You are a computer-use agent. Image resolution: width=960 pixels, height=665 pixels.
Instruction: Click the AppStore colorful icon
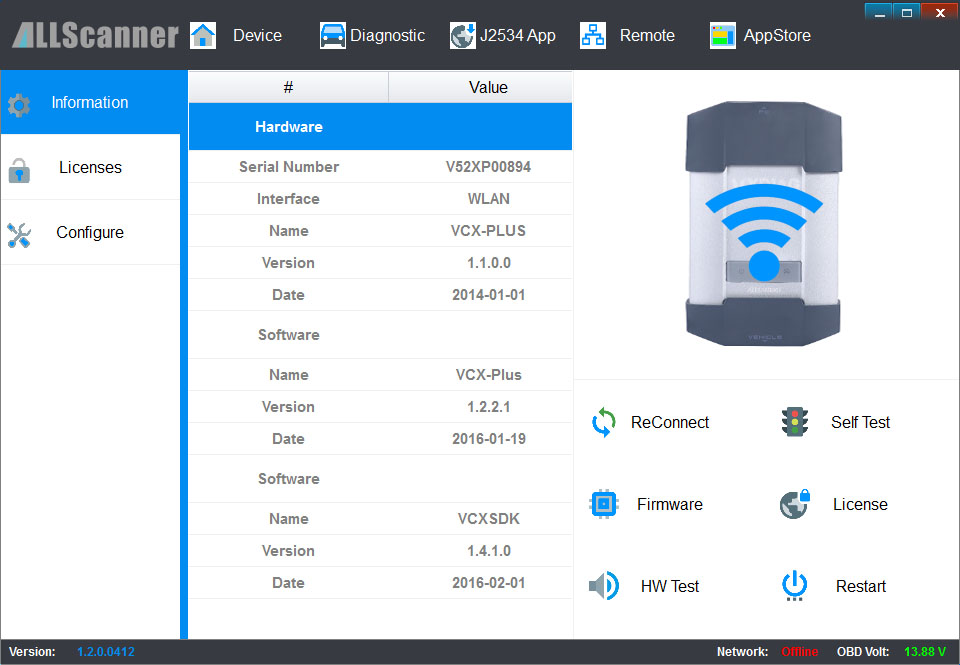point(722,36)
